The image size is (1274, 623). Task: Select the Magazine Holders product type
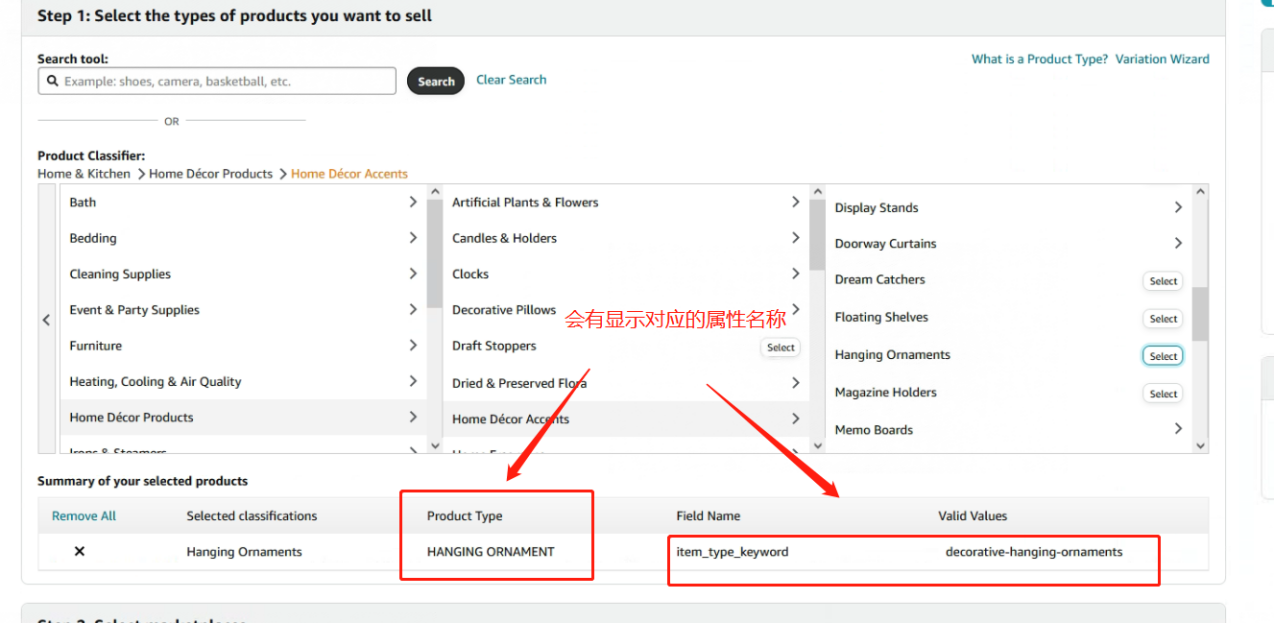[x=1163, y=394]
